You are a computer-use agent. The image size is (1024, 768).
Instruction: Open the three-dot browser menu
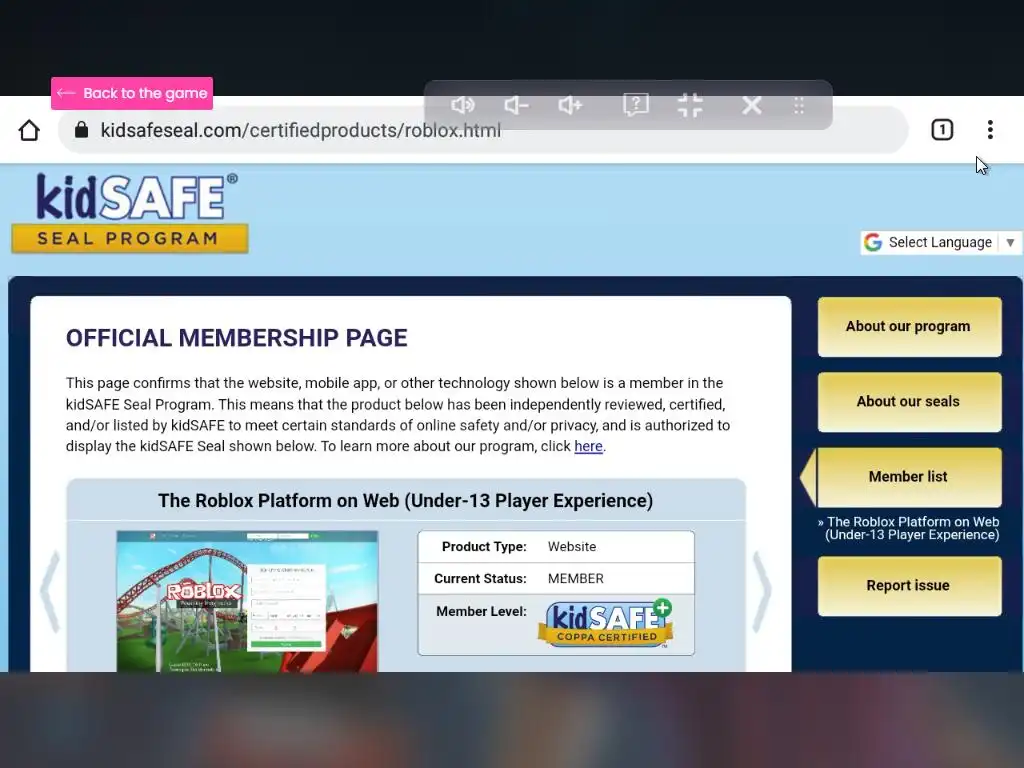coord(990,130)
